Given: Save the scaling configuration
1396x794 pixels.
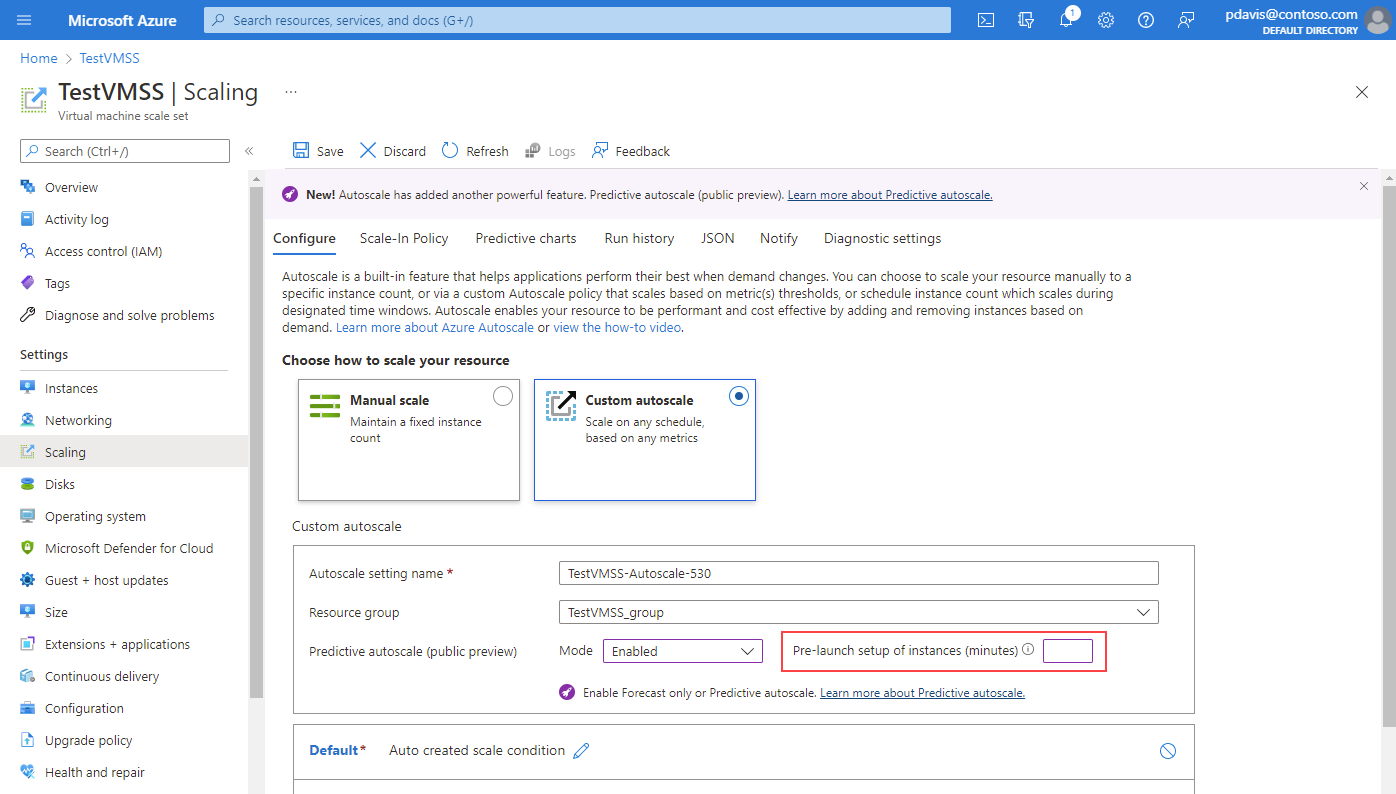Looking at the screenshot, I should click(x=317, y=150).
